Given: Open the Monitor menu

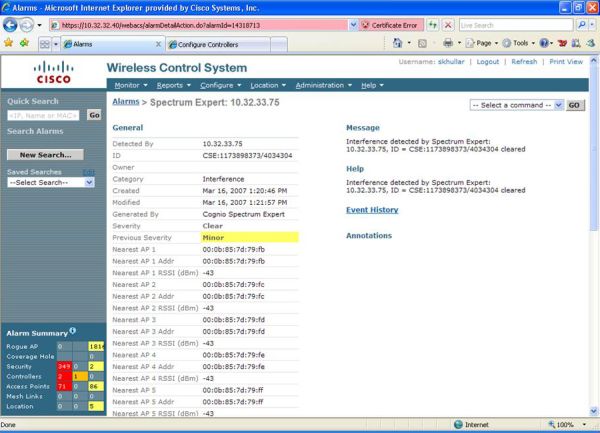Looking at the screenshot, I should pos(130,85).
